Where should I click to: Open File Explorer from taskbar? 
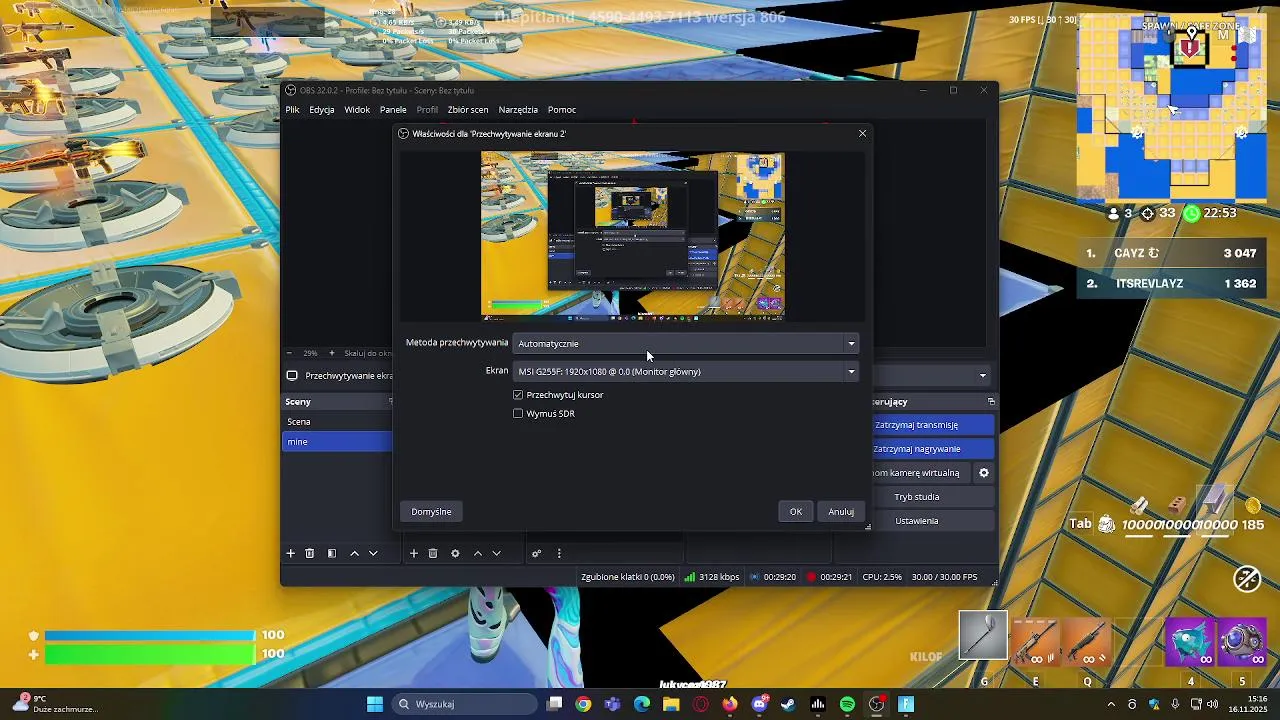671,704
